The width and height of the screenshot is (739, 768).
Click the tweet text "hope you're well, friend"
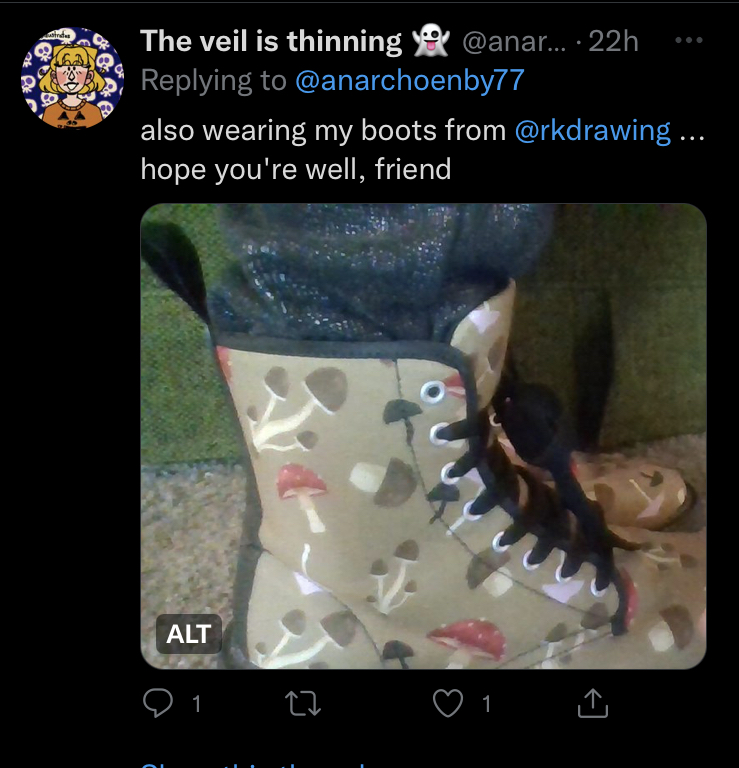point(296,169)
